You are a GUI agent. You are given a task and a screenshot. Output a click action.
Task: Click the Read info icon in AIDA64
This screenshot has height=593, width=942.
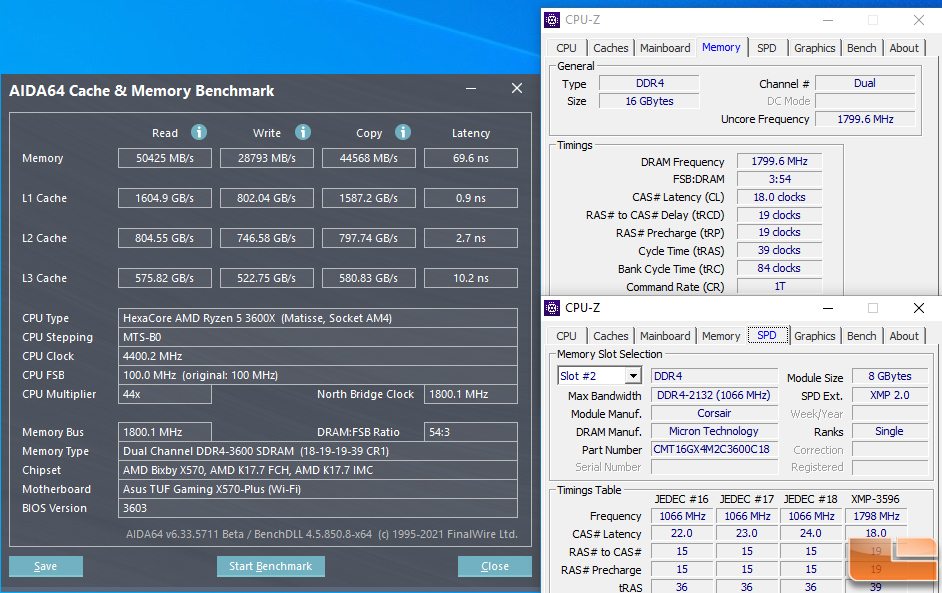pos(199,132)
